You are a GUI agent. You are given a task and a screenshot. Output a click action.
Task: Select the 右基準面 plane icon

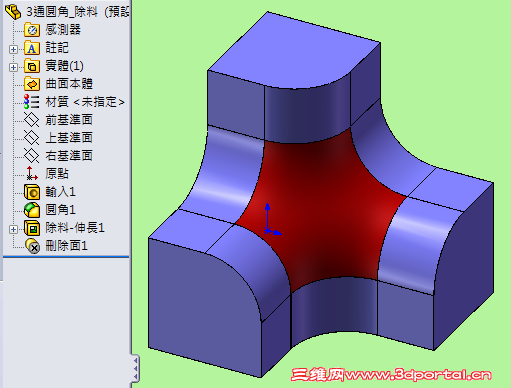(x=32, y=156)
